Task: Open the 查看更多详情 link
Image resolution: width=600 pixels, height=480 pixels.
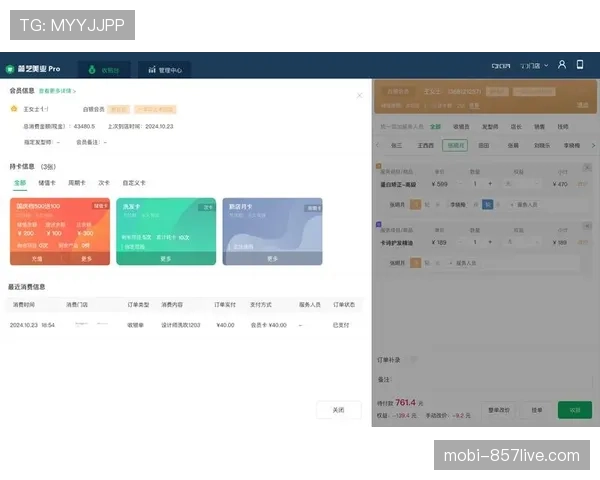Action: pos(57,91)
